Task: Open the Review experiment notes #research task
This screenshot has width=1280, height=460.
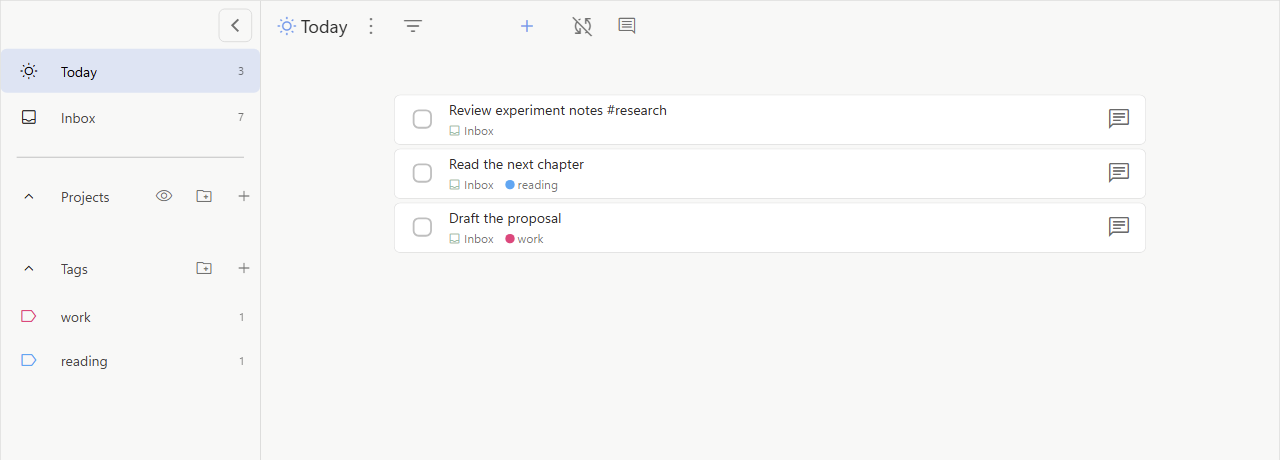Action: click(770, 119)
